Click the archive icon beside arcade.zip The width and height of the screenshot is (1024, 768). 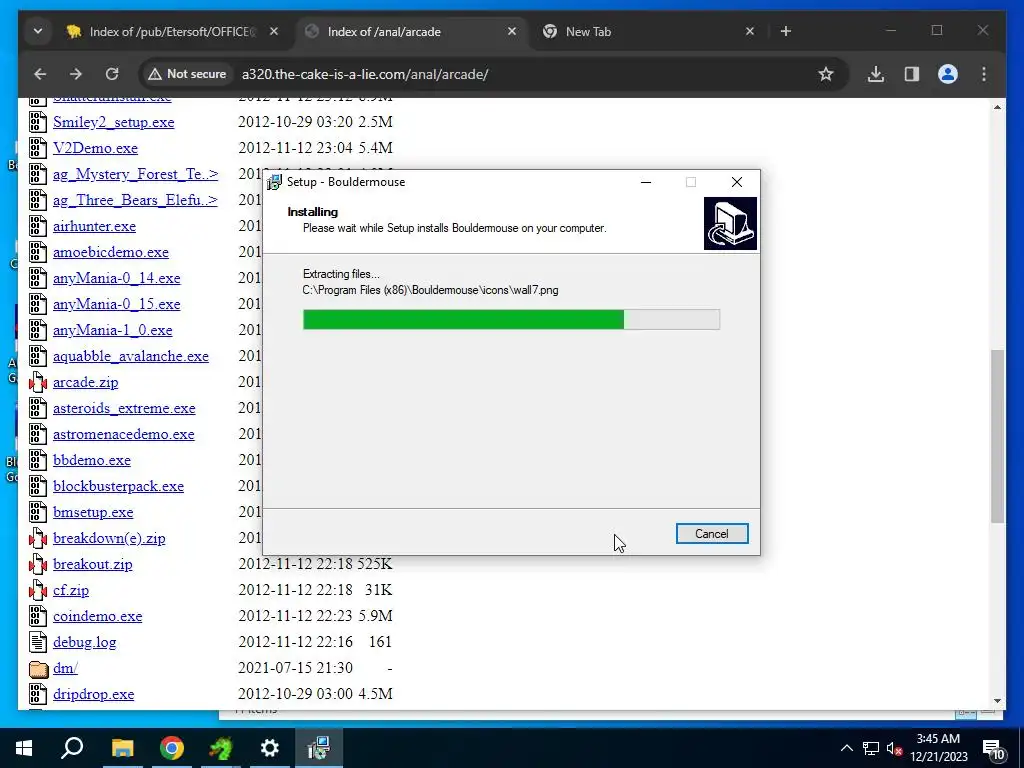pos(39,382)
